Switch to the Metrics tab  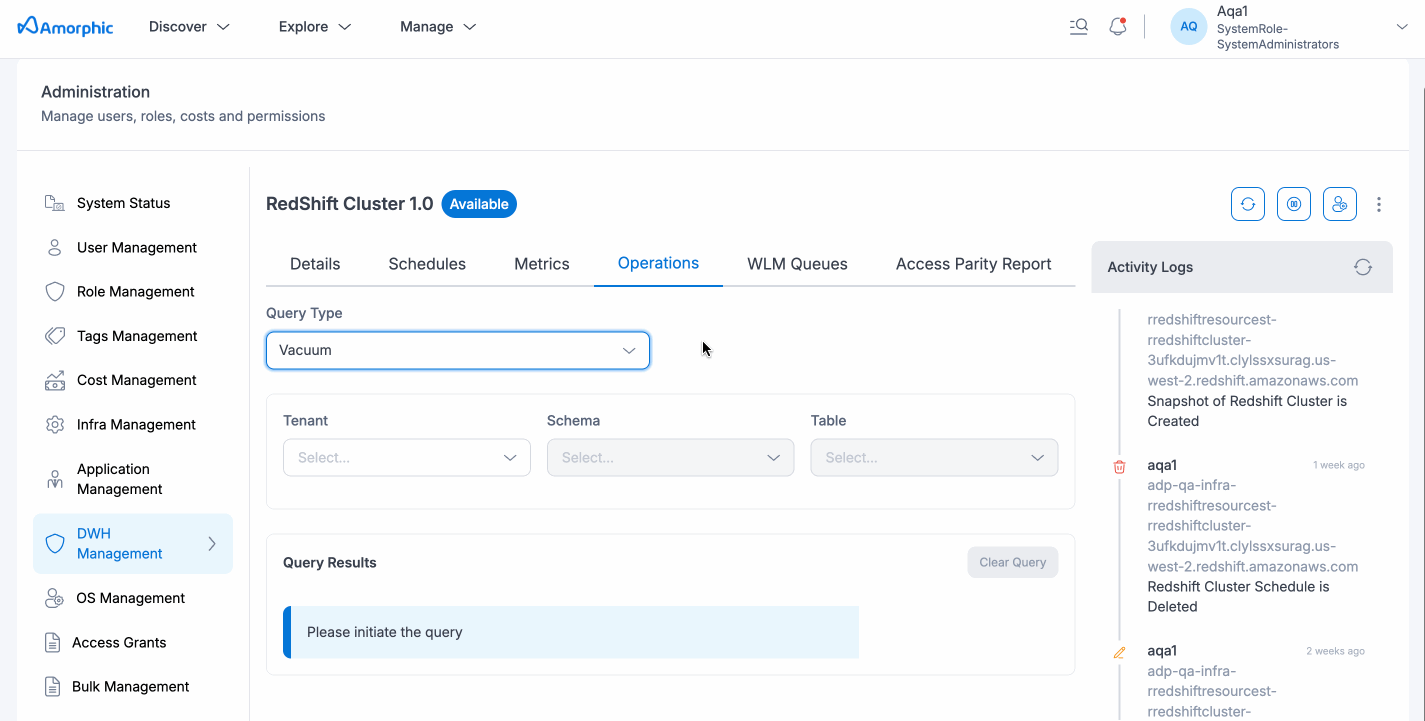(x=542, y=264)
